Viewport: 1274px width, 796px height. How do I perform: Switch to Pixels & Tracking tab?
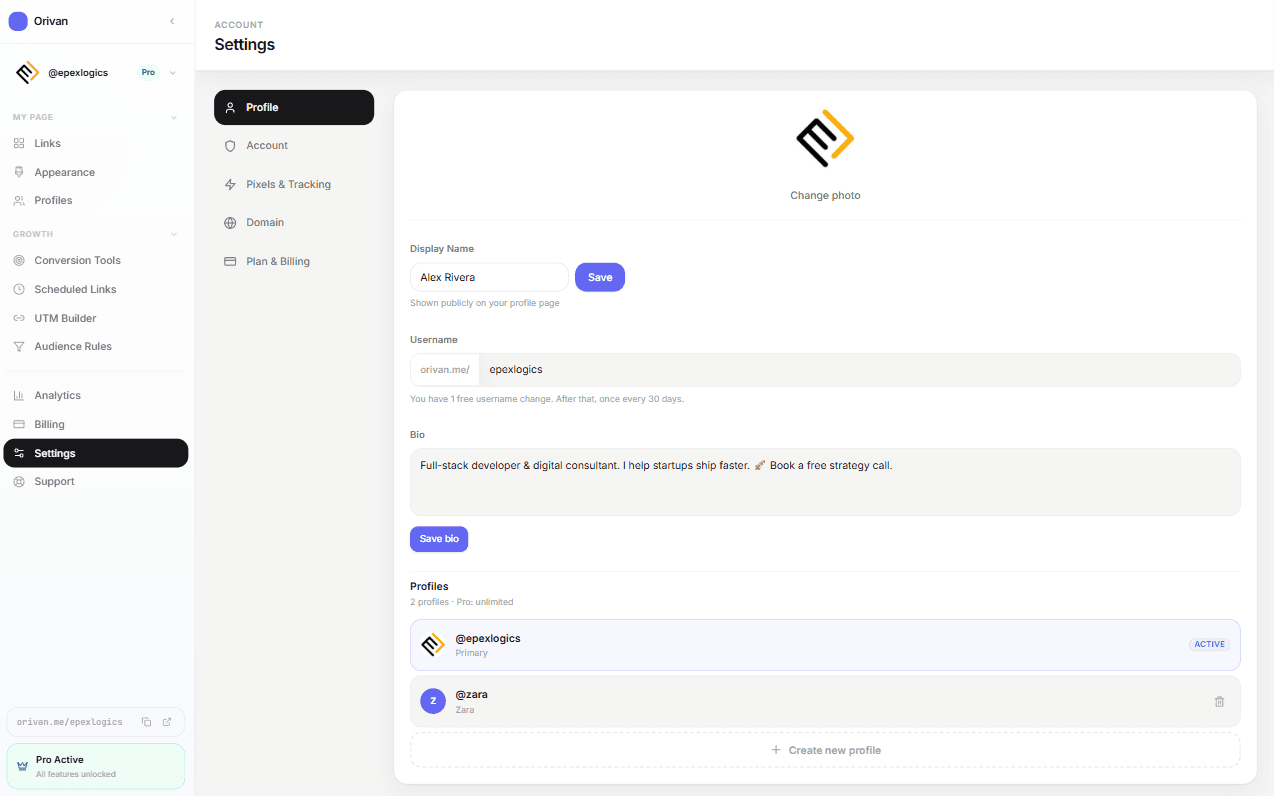(294, 184)
